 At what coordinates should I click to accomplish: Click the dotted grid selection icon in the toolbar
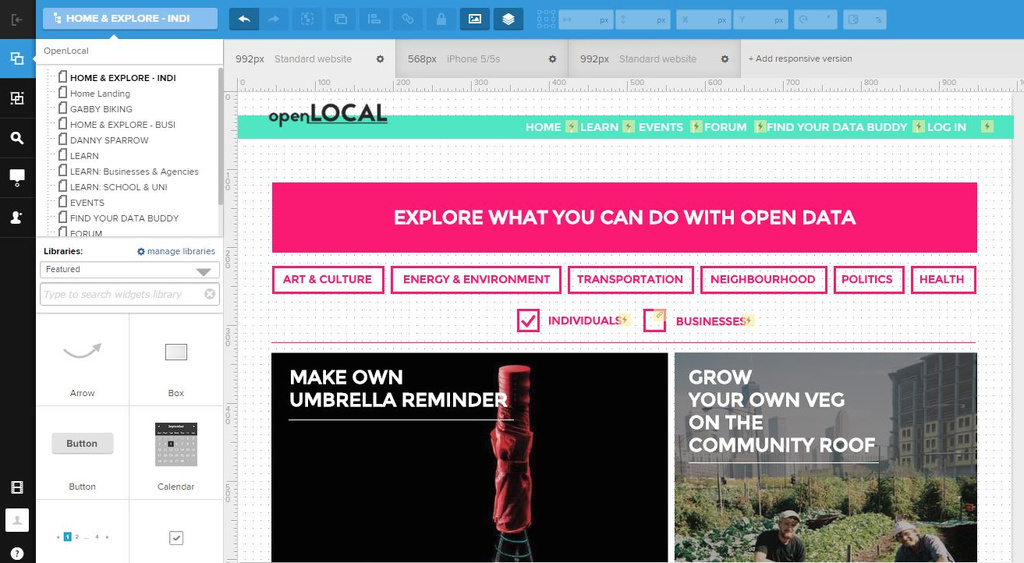tap(546, 19)
